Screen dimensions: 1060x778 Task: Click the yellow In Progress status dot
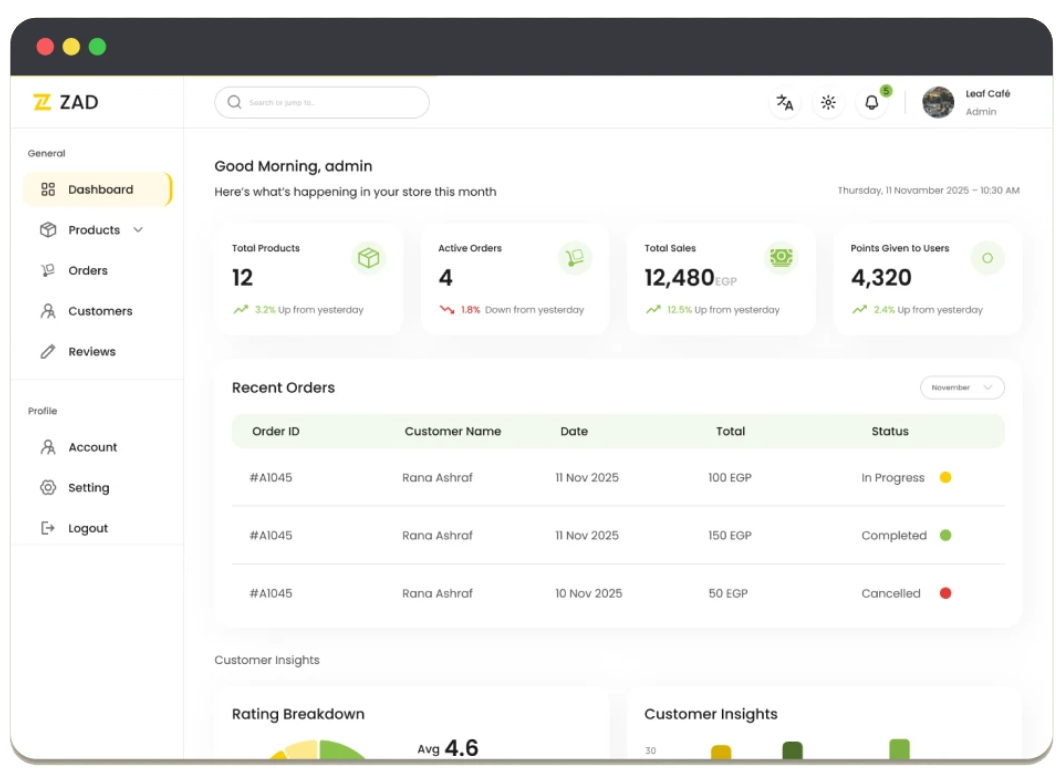945,478
